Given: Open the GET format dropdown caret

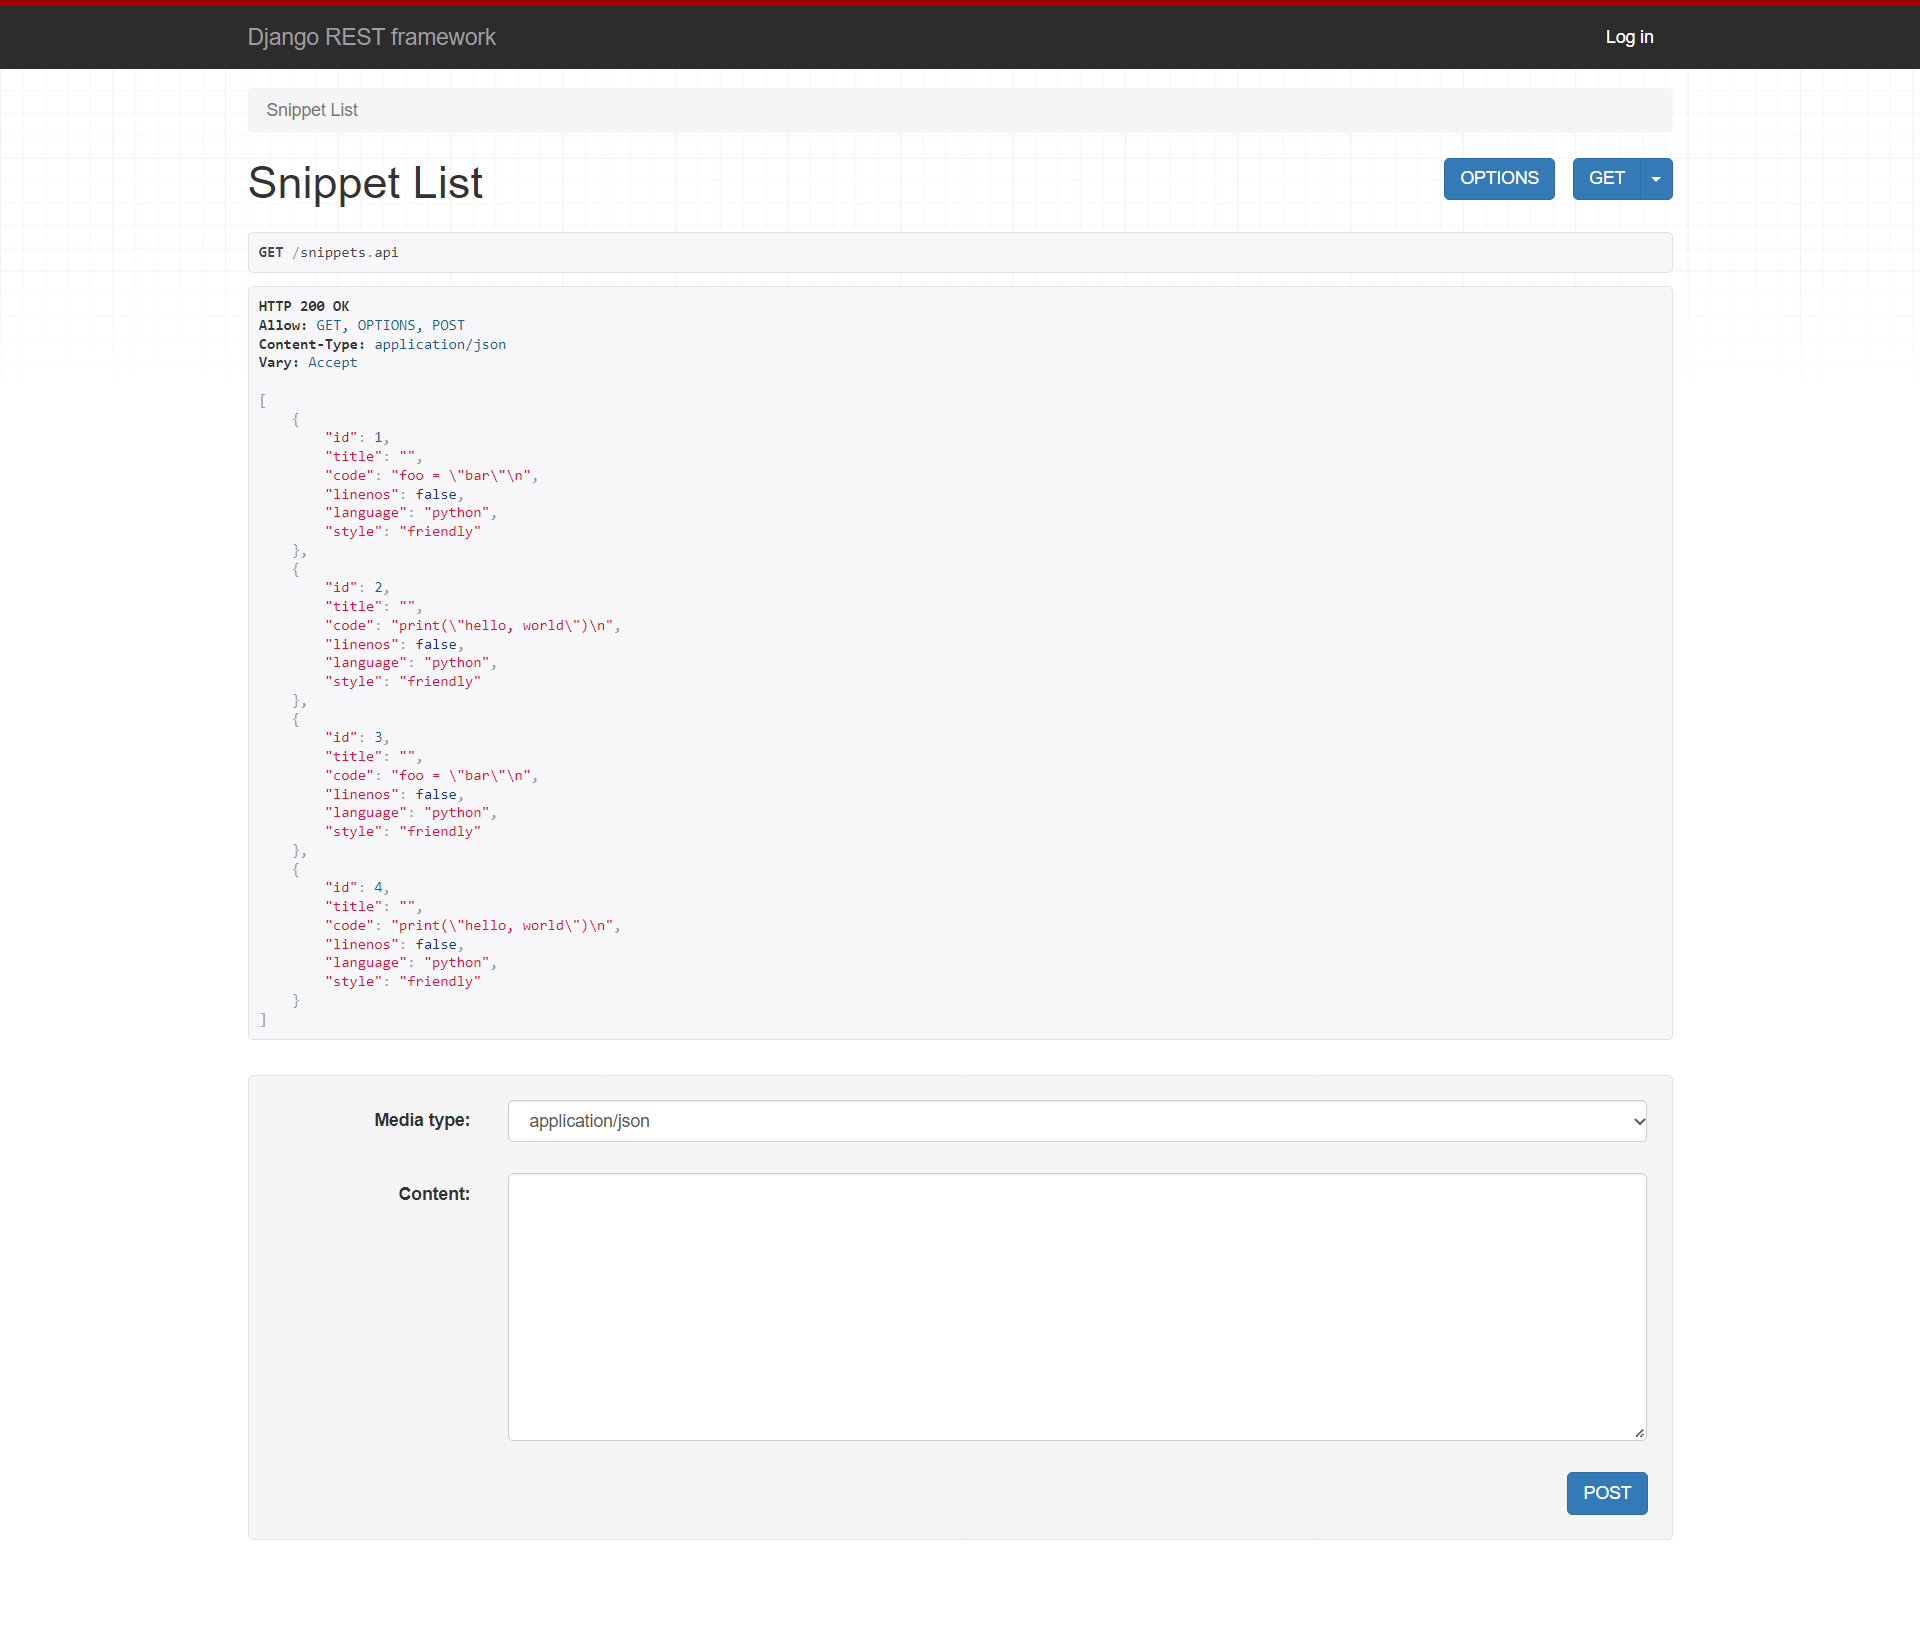Looking at the screenshot, I should tap(1656, 179).
